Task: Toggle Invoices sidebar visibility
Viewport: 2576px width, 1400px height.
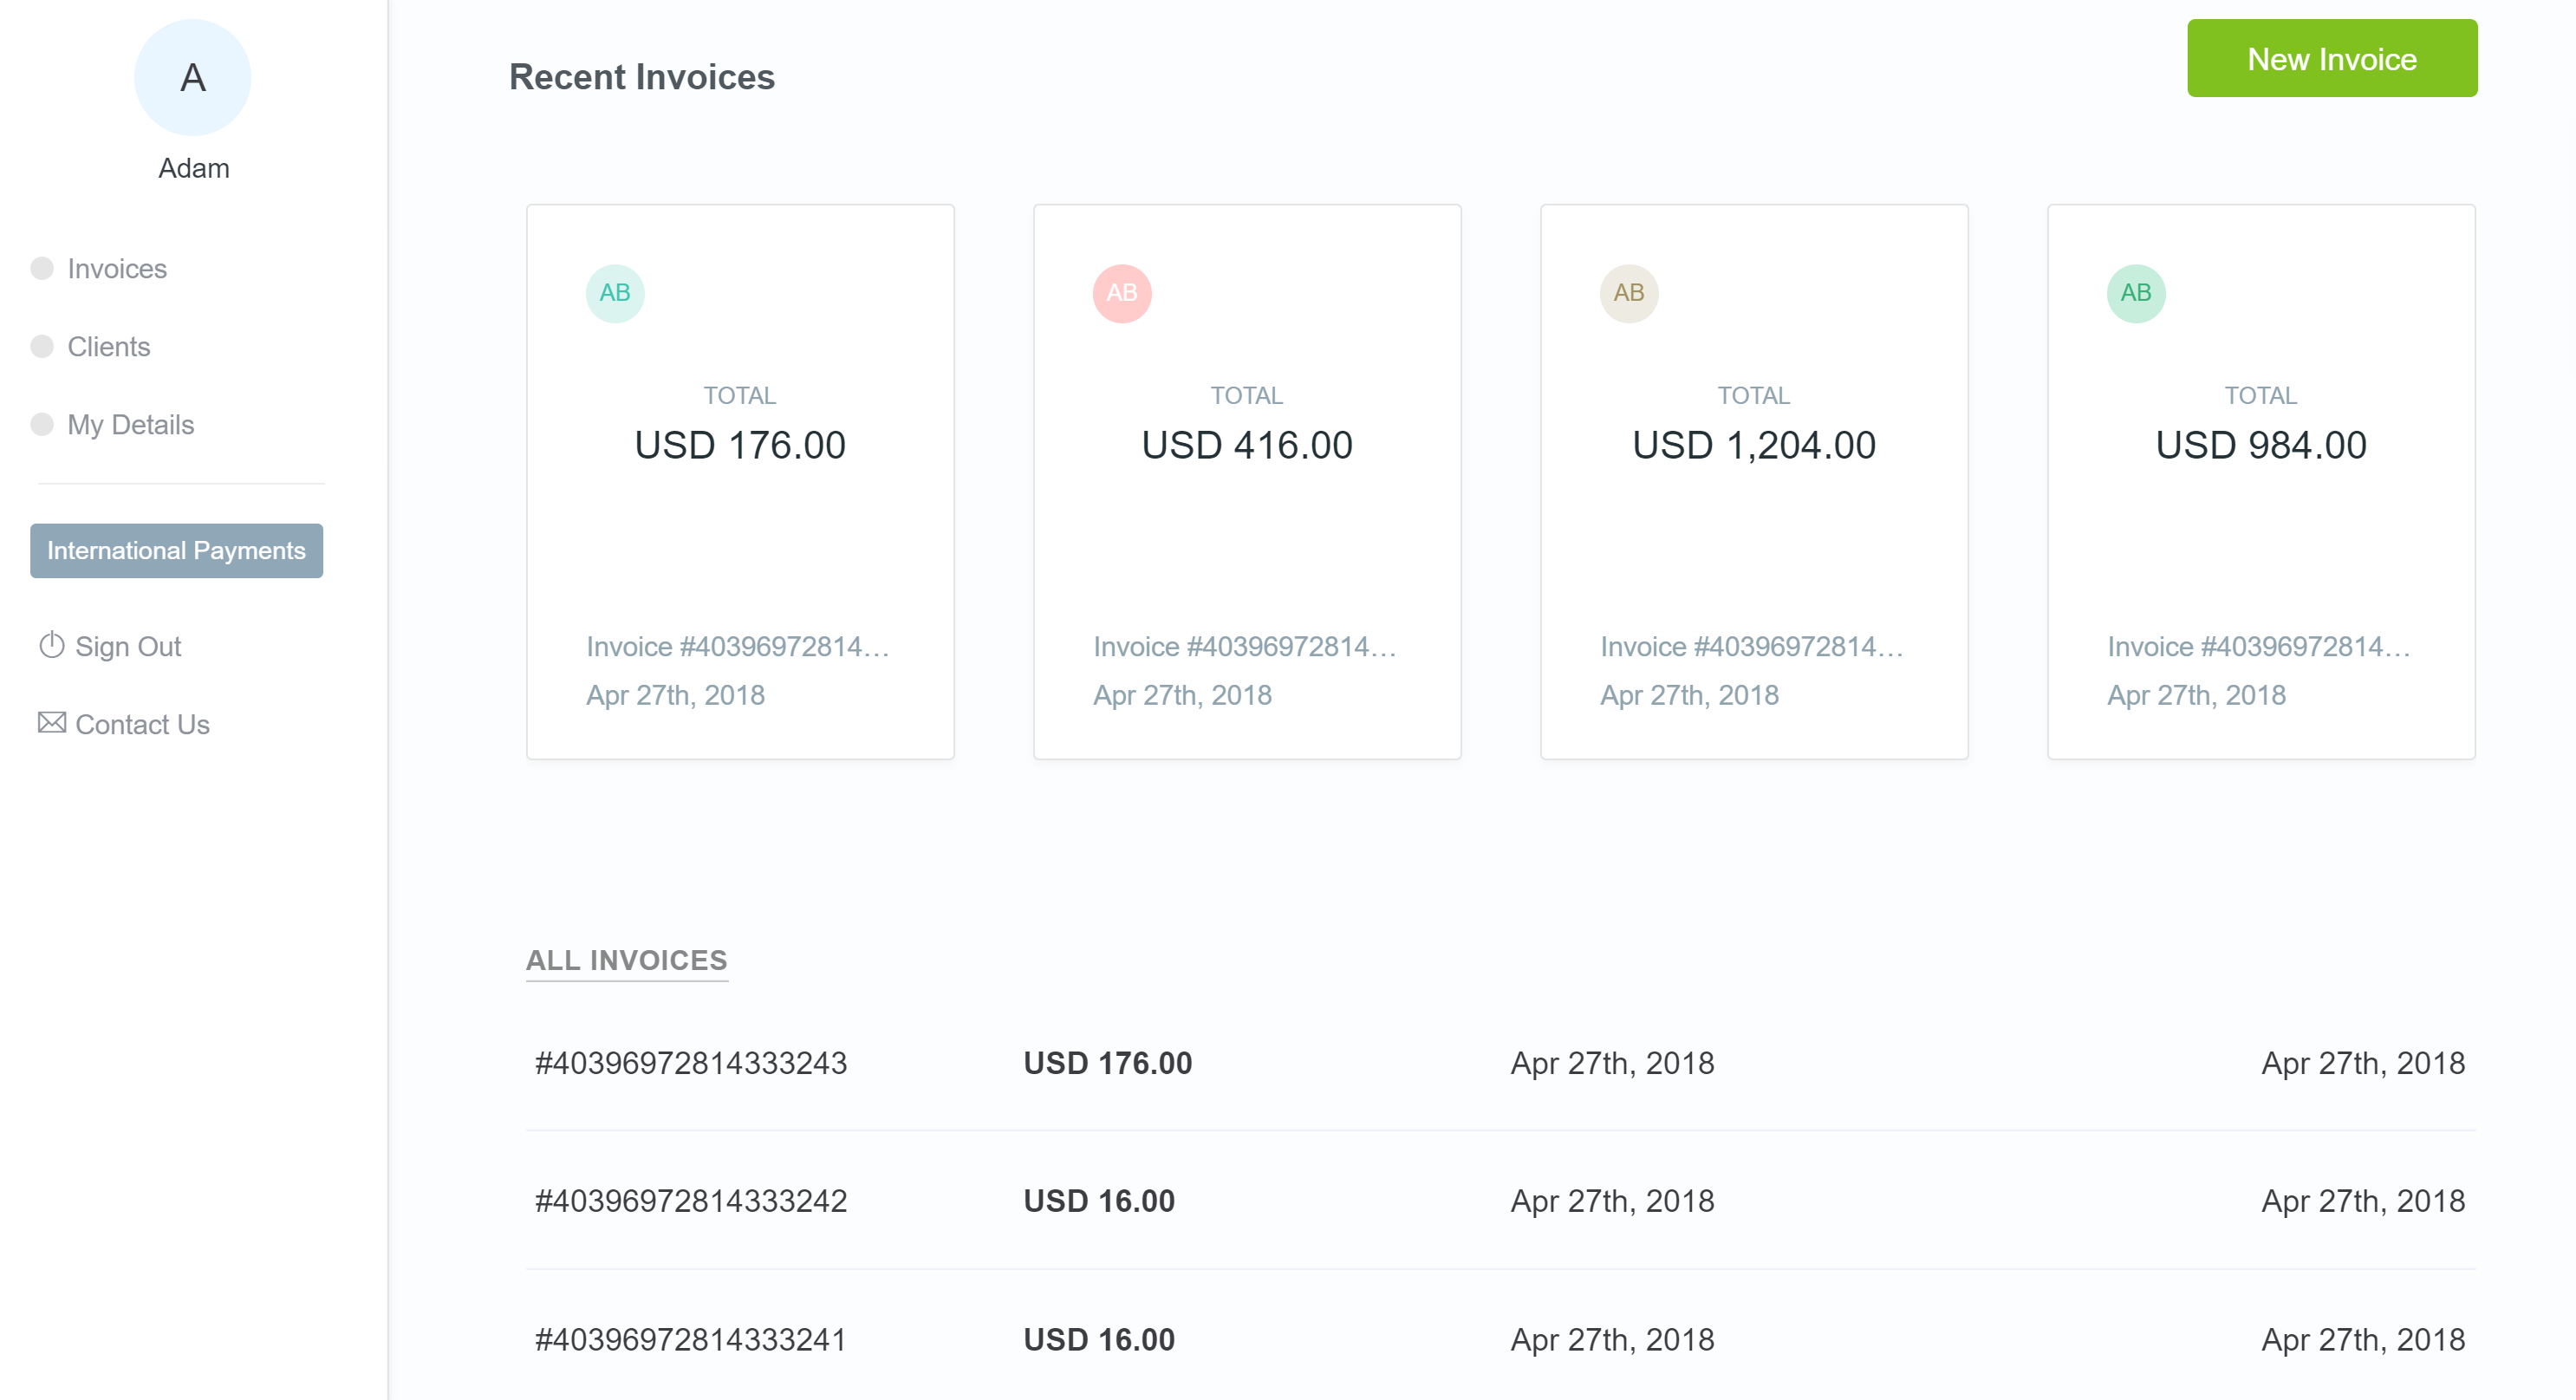Action: [x=43, y=267]
